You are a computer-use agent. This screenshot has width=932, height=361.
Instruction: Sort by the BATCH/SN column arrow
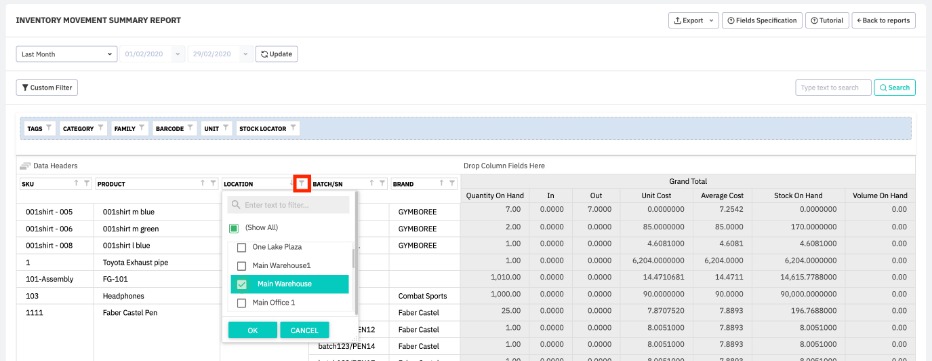point(372,183)
